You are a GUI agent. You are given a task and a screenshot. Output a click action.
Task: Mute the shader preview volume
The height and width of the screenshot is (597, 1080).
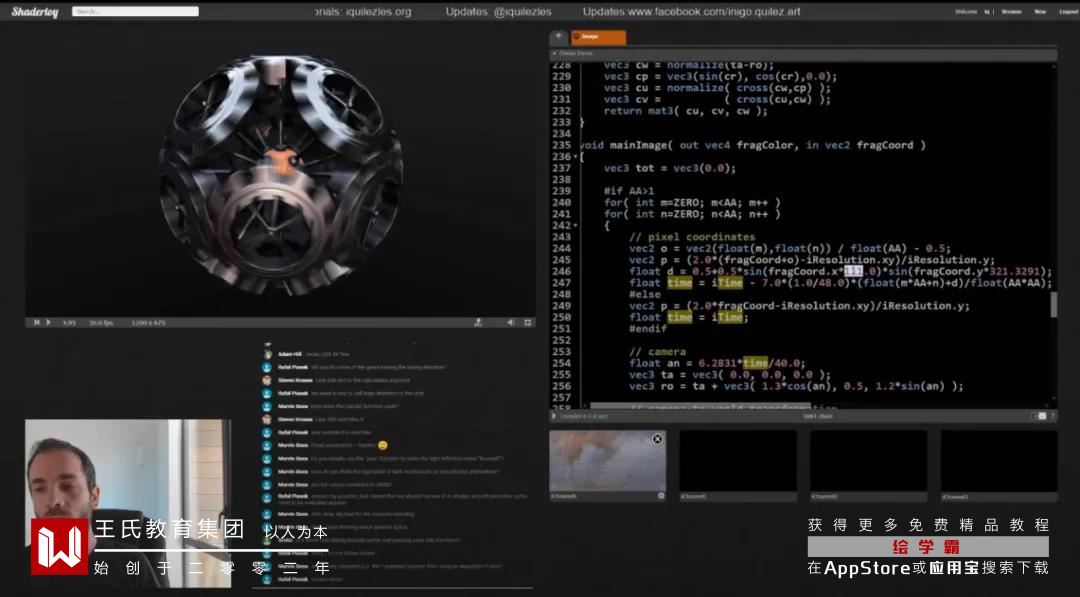coord(510,322)
